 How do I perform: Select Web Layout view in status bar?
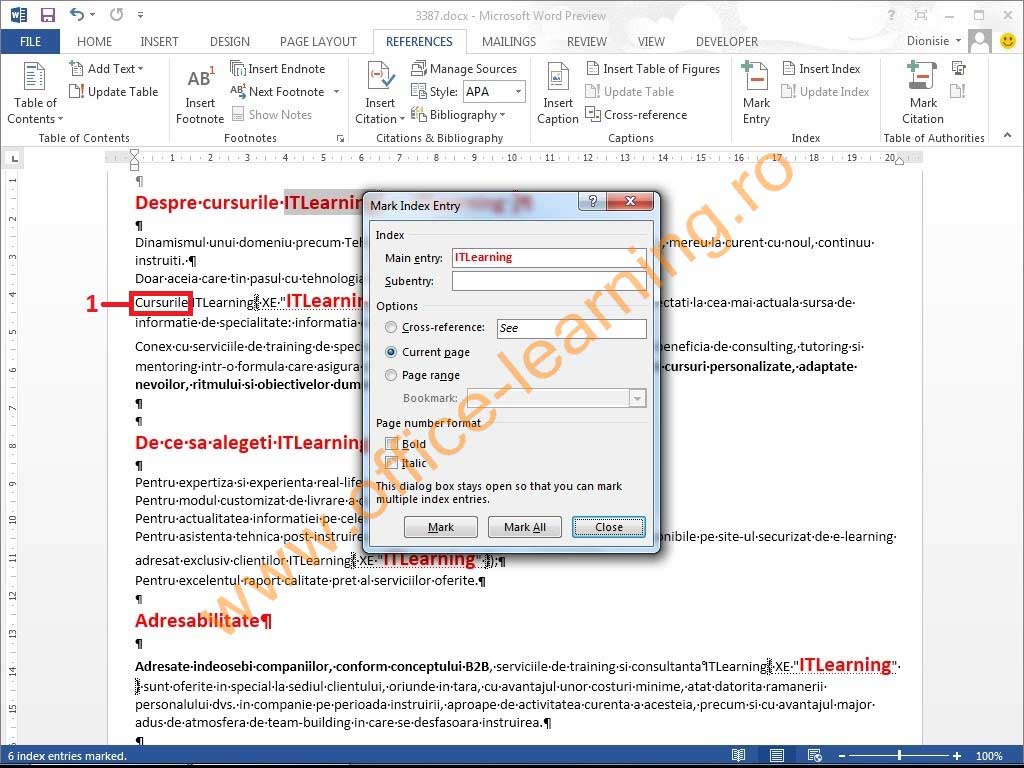[x=814, y=756]
